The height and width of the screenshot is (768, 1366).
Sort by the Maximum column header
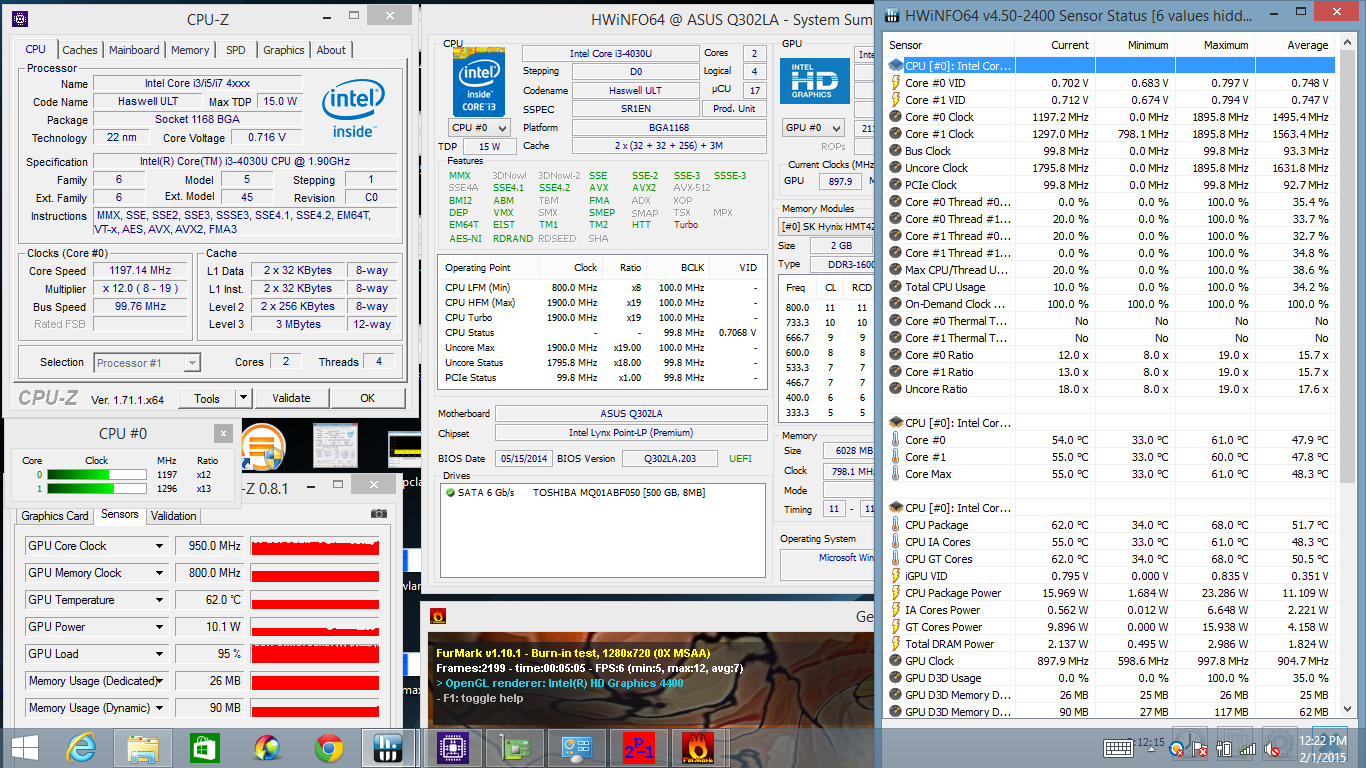[x=1214, y=45]
